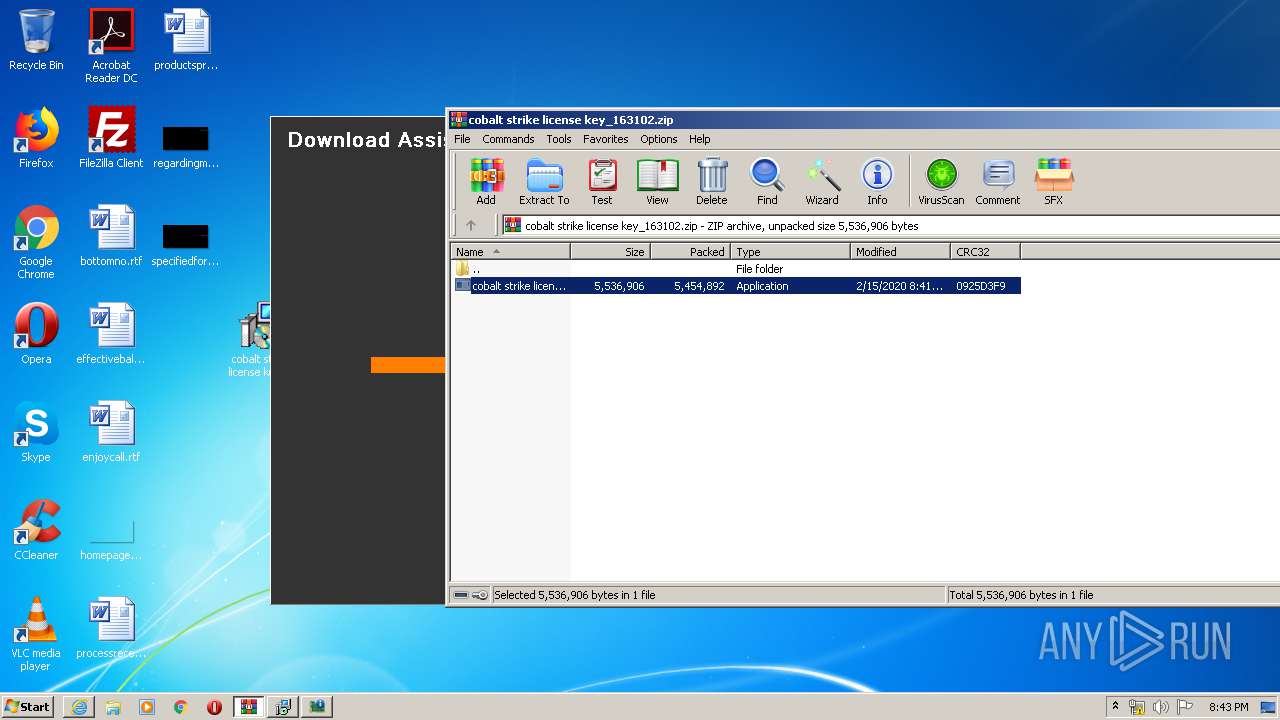
Task: Open the Options menu
Action: [659, 139]
